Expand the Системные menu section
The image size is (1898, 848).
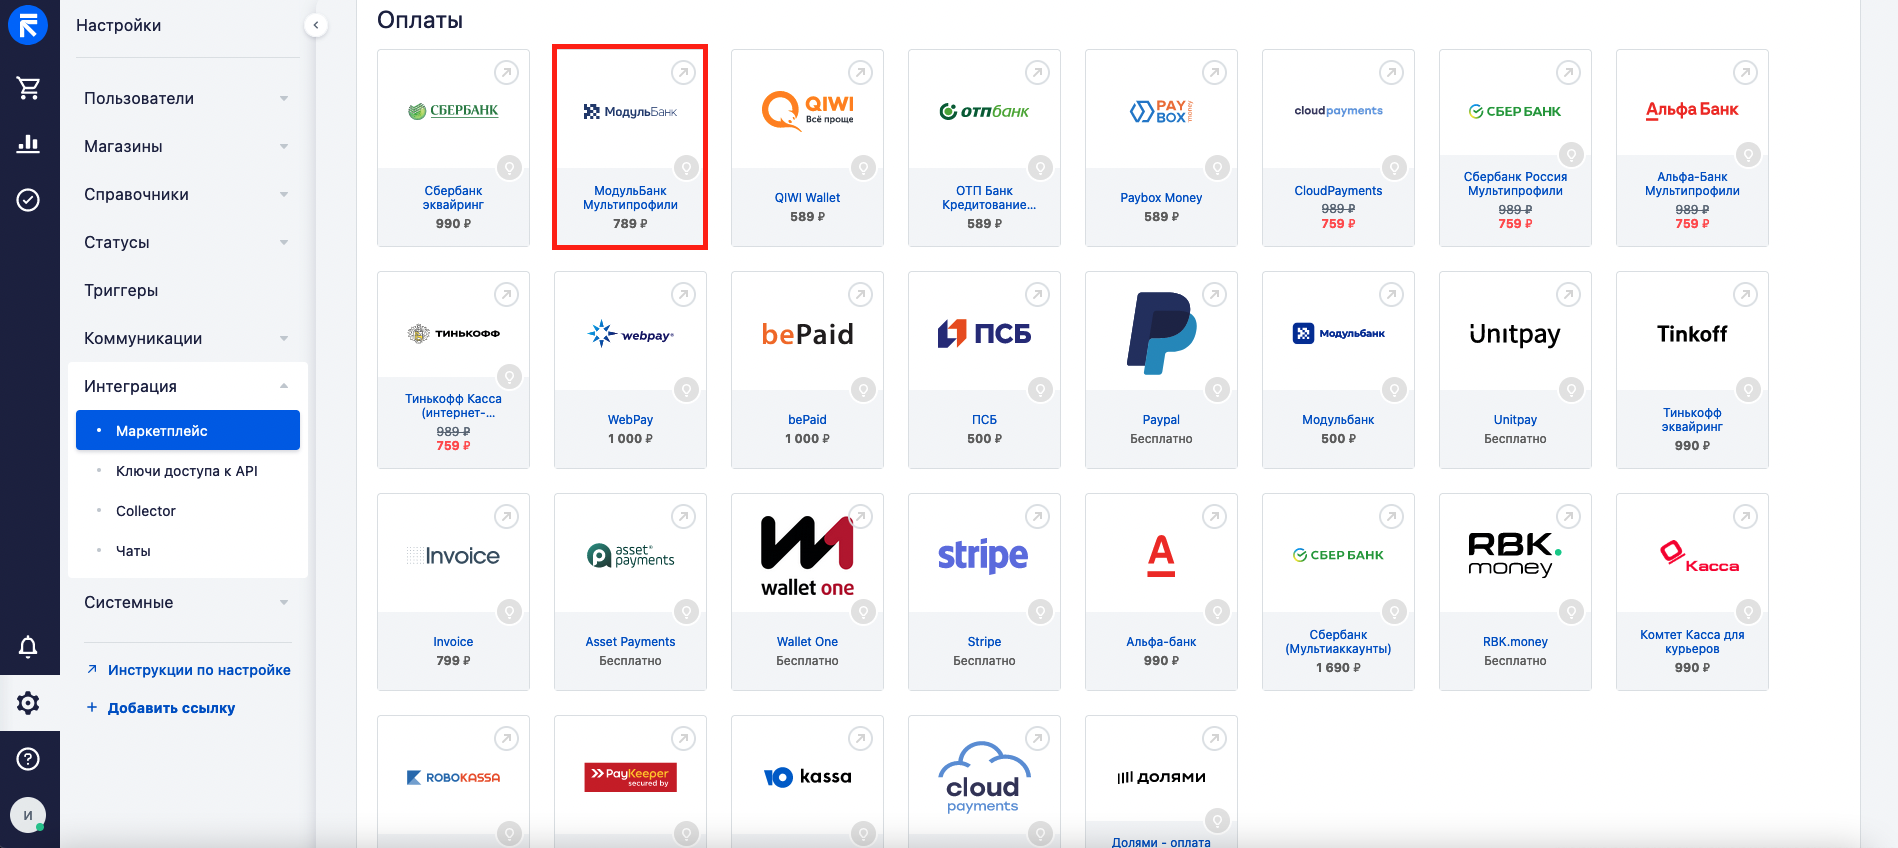188,602
